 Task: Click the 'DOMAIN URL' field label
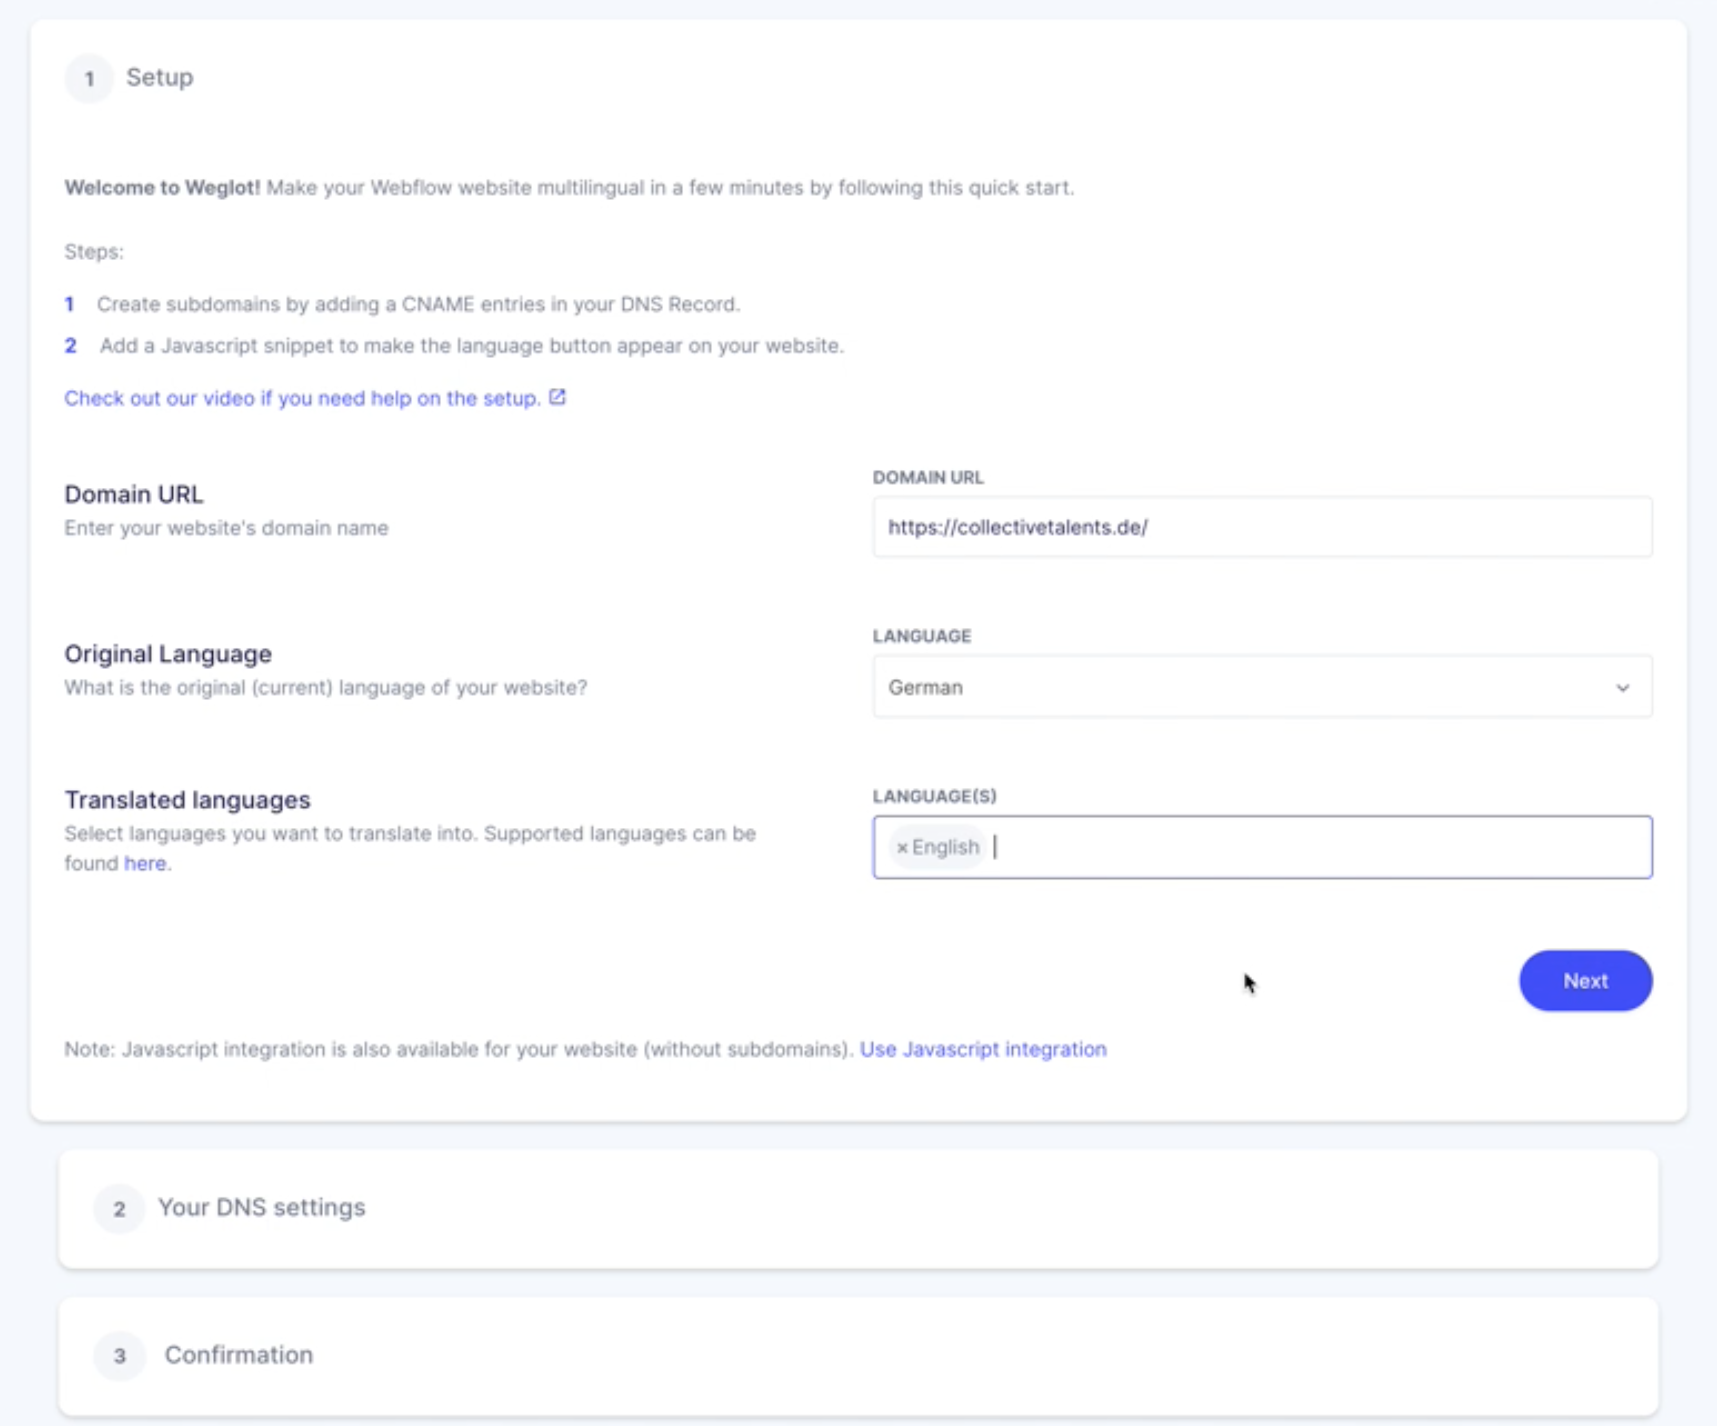[x=928, y=477]
